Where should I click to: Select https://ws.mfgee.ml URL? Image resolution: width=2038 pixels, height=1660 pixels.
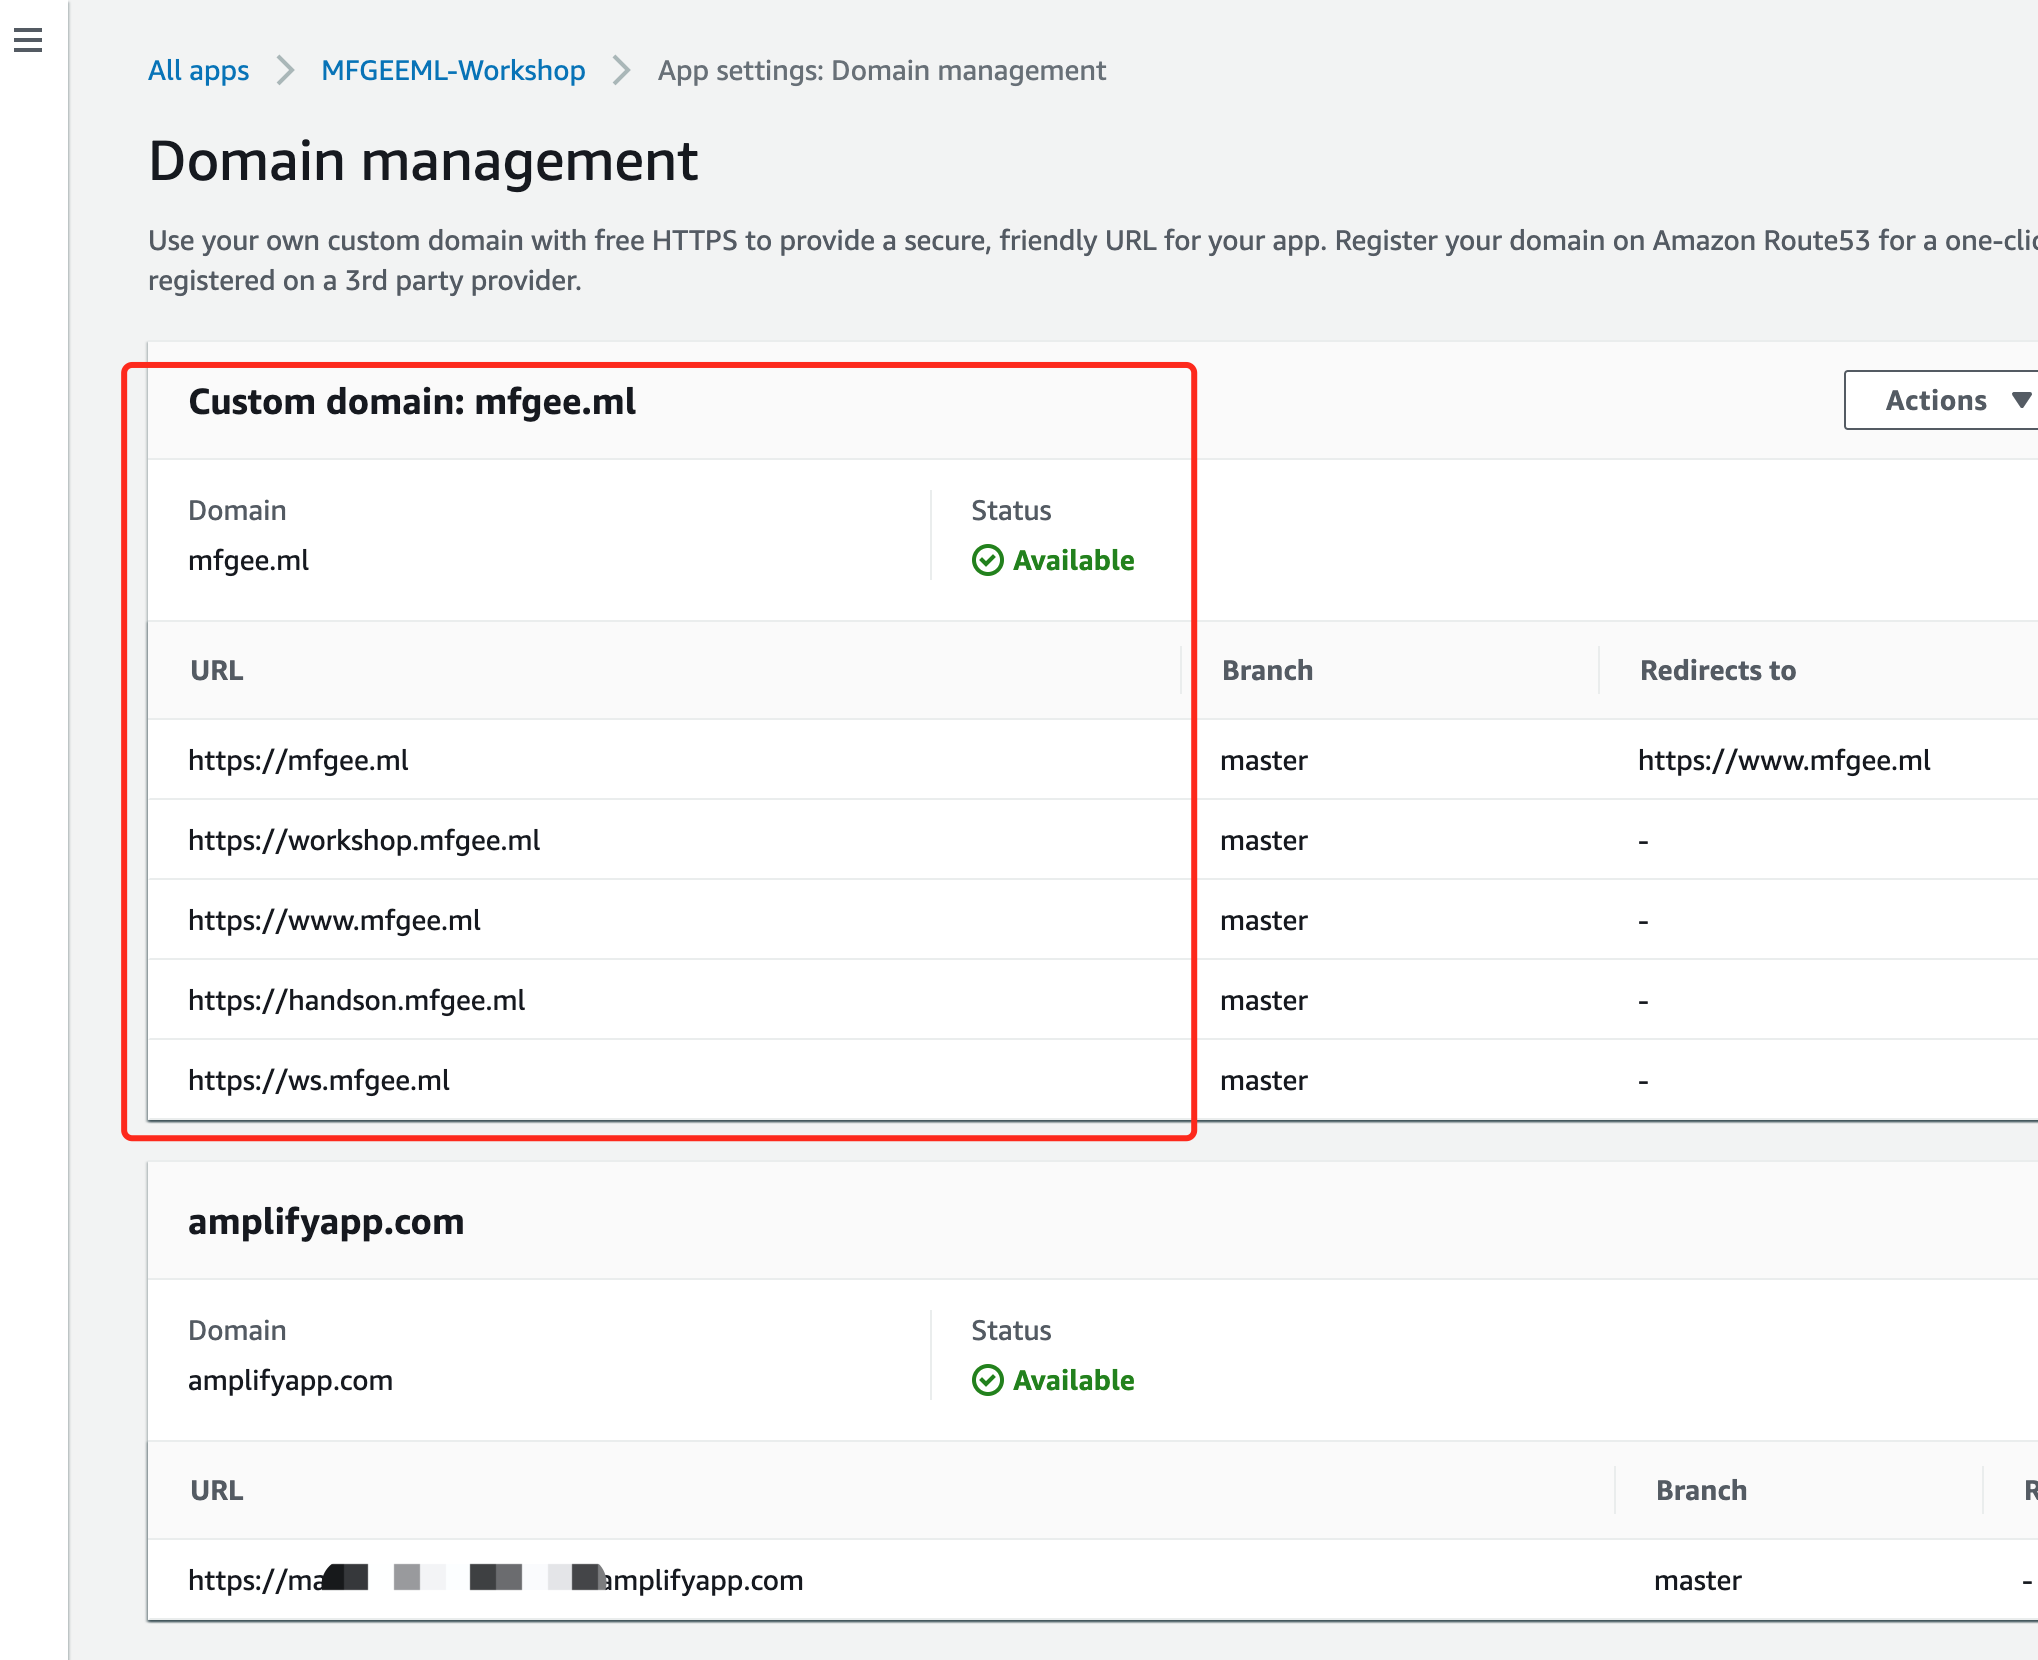click(318, 1080)
